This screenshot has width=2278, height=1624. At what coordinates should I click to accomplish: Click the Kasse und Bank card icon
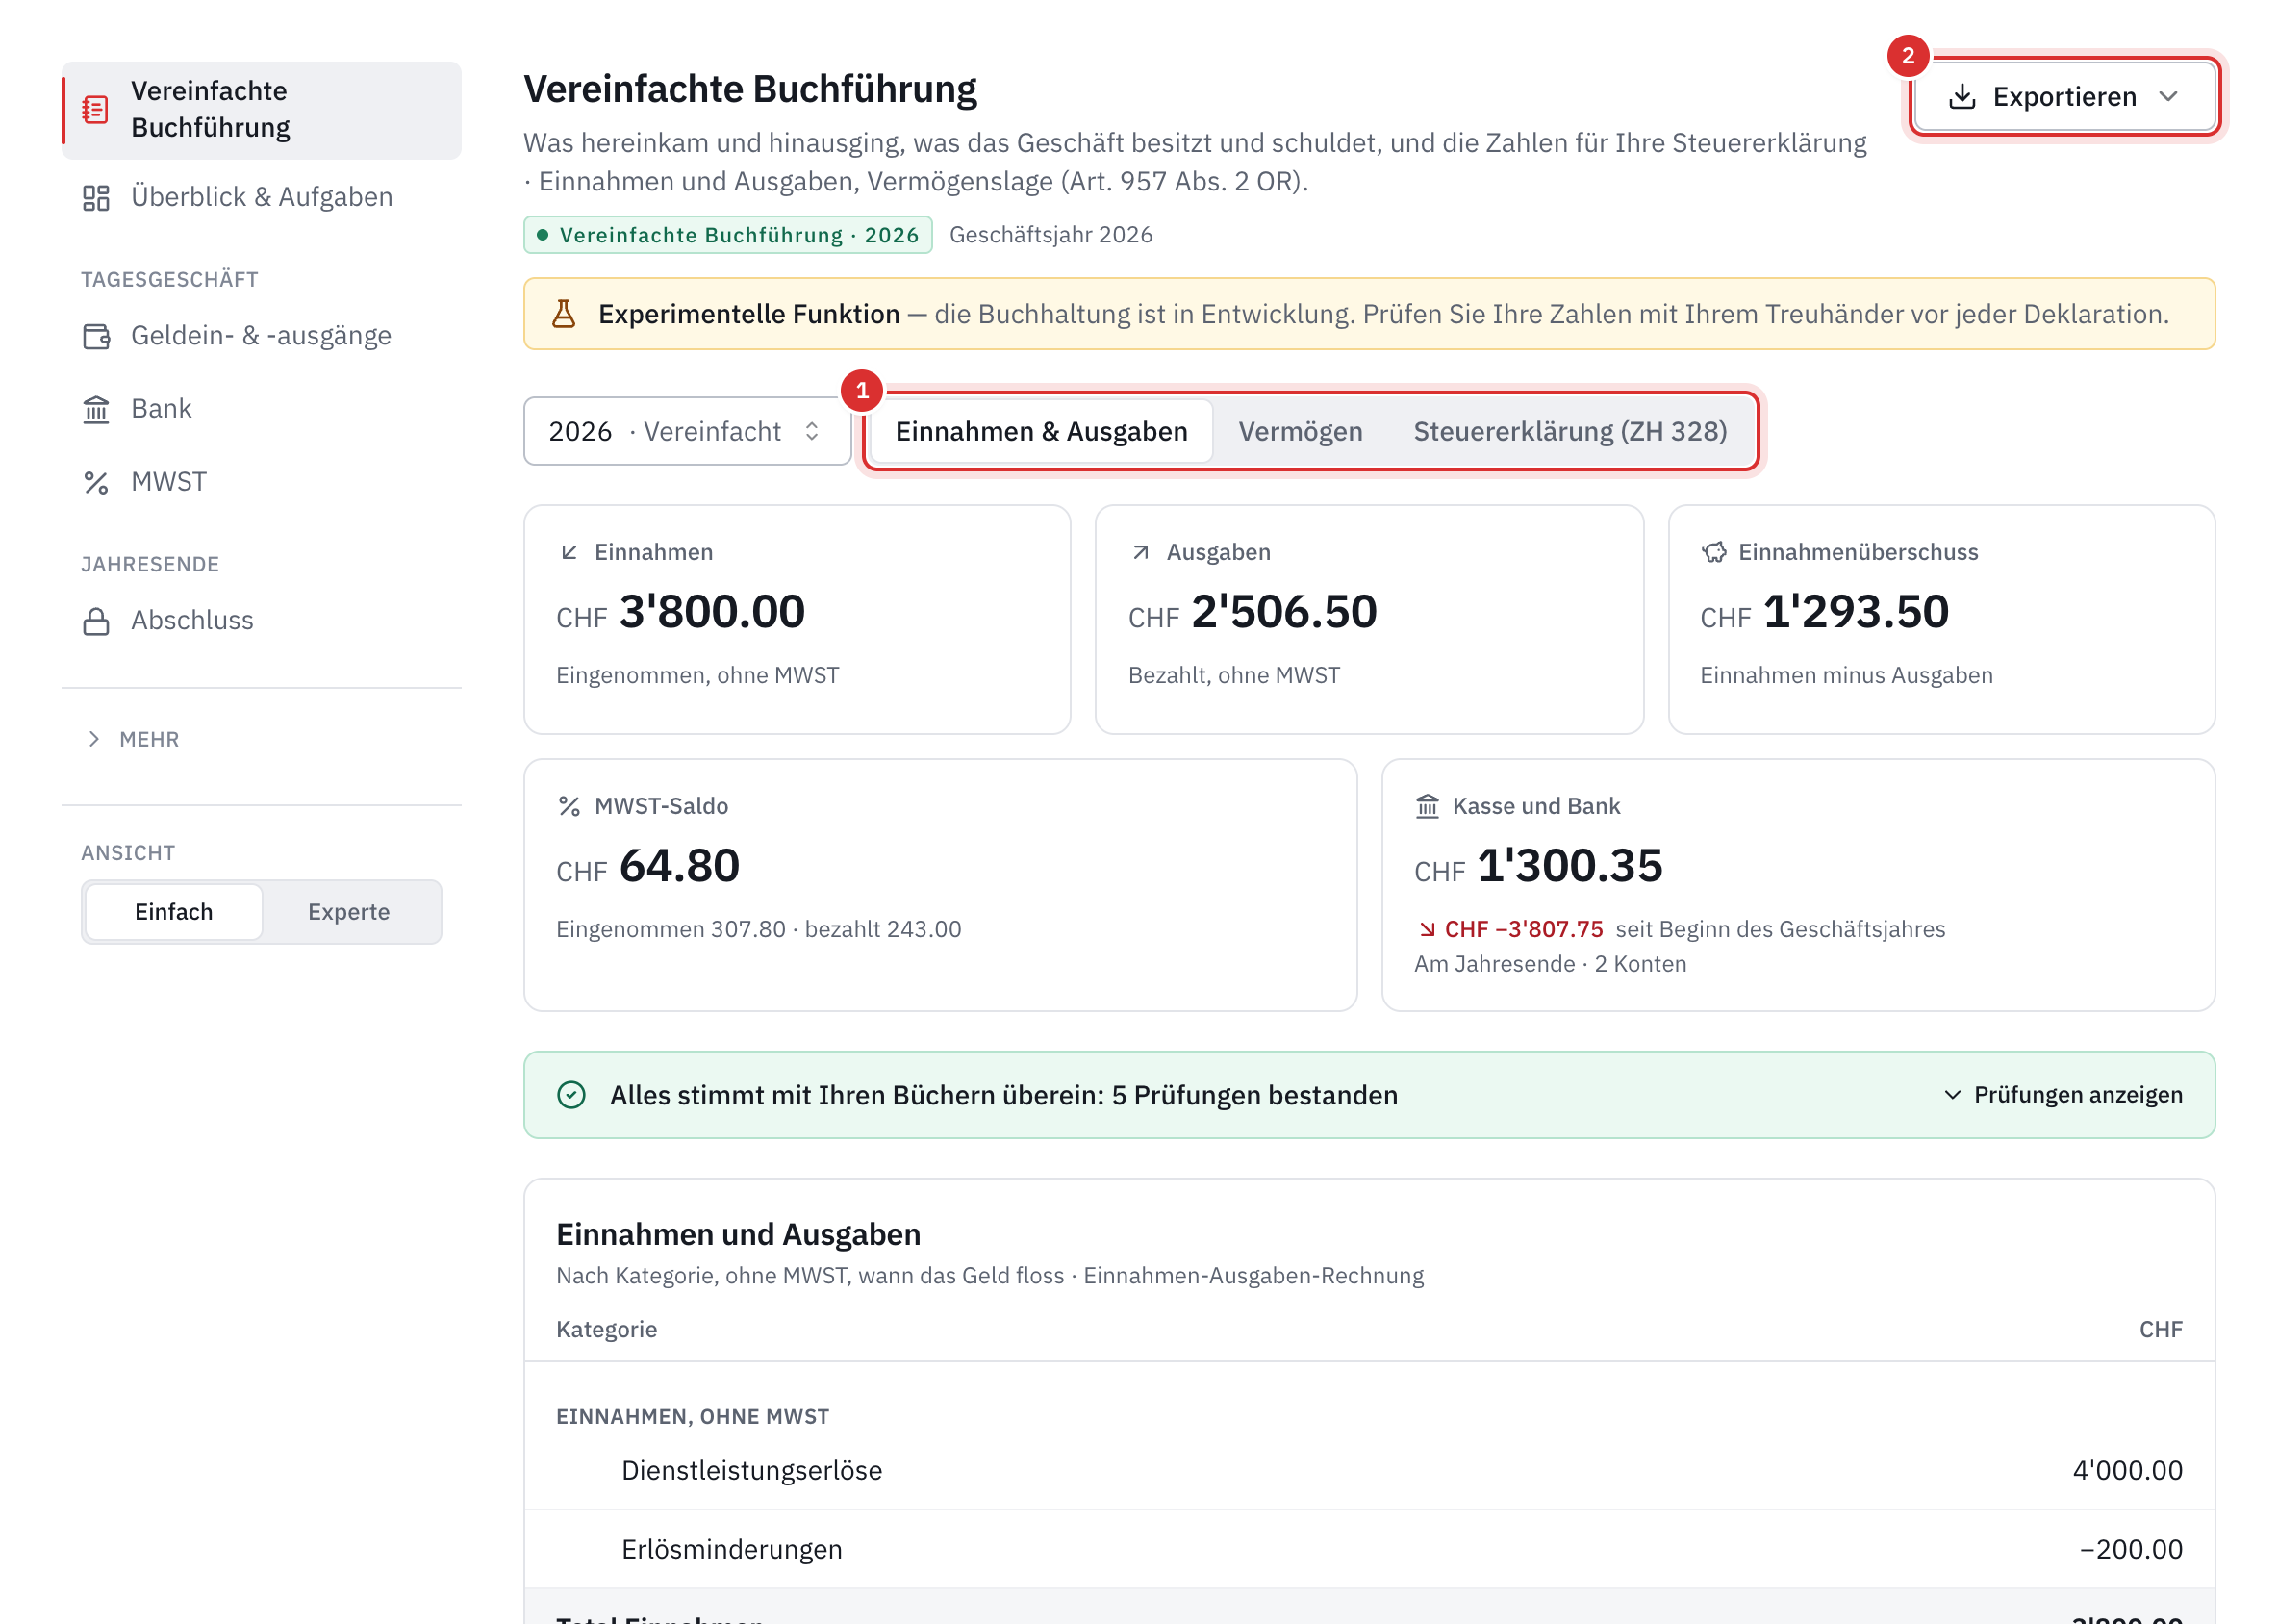1427,806
